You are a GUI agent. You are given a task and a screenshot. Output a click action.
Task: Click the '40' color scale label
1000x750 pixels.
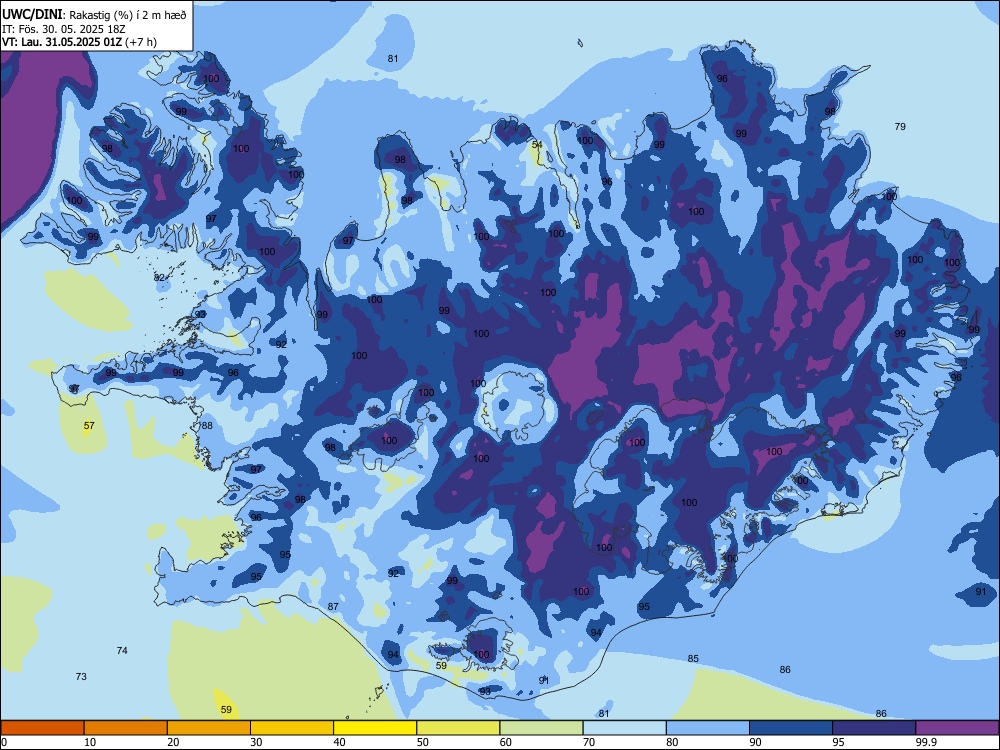point(340,742)
